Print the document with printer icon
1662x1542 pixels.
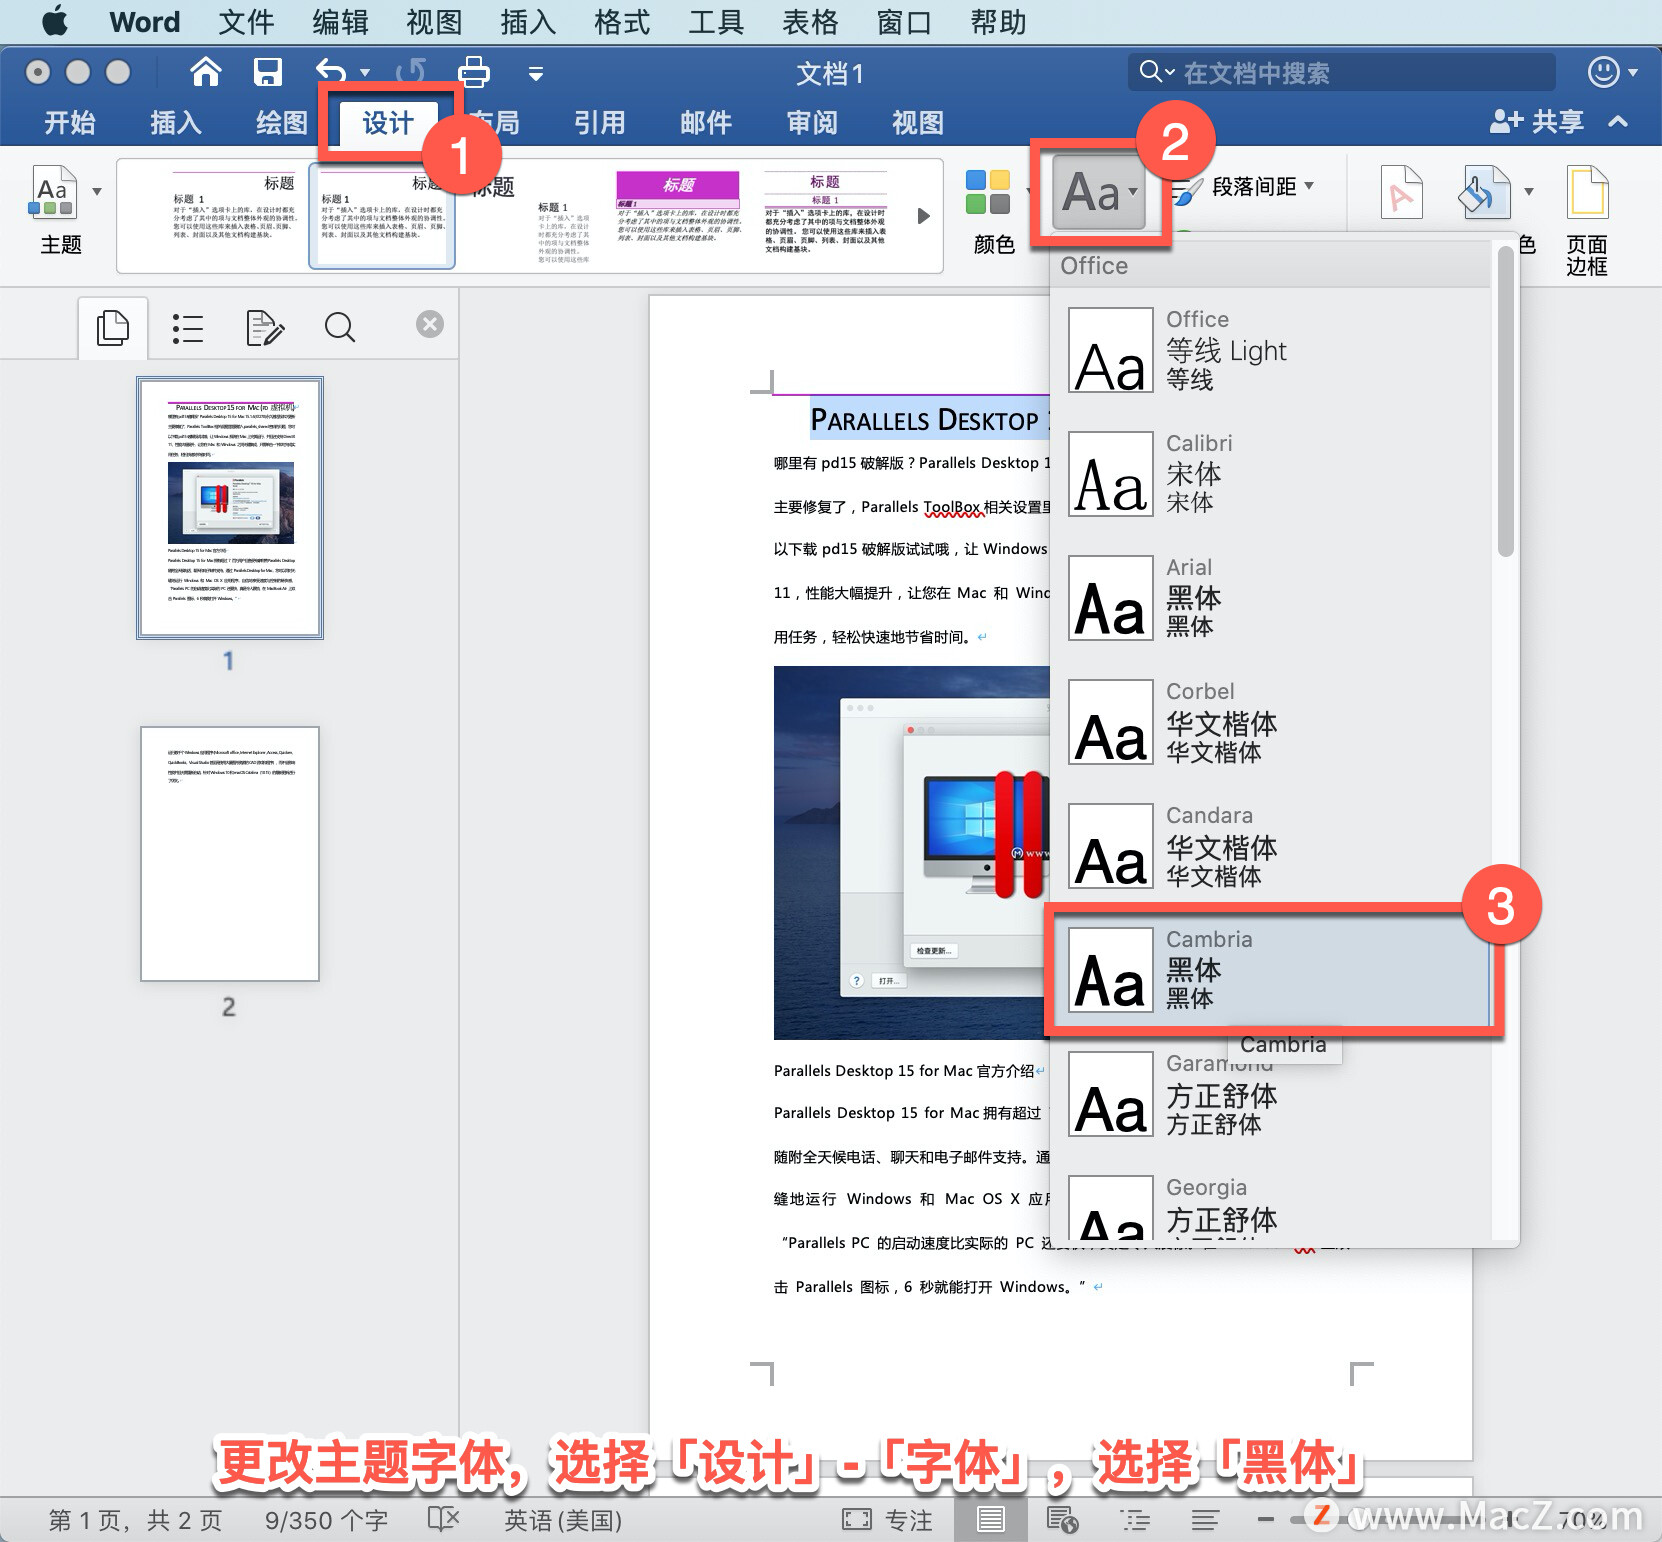pyautogui.click(x=474, y=72)
